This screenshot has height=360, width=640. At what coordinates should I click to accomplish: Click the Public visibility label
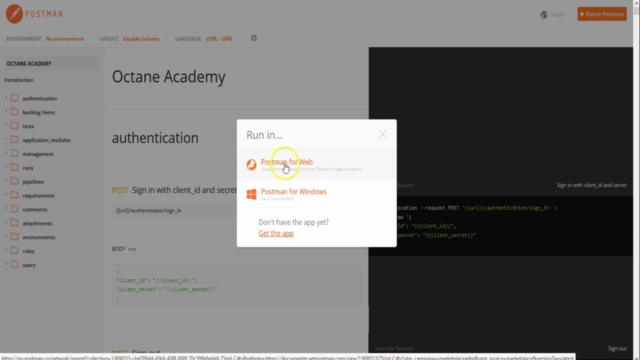pyautogui.click(x=557, y=15)
